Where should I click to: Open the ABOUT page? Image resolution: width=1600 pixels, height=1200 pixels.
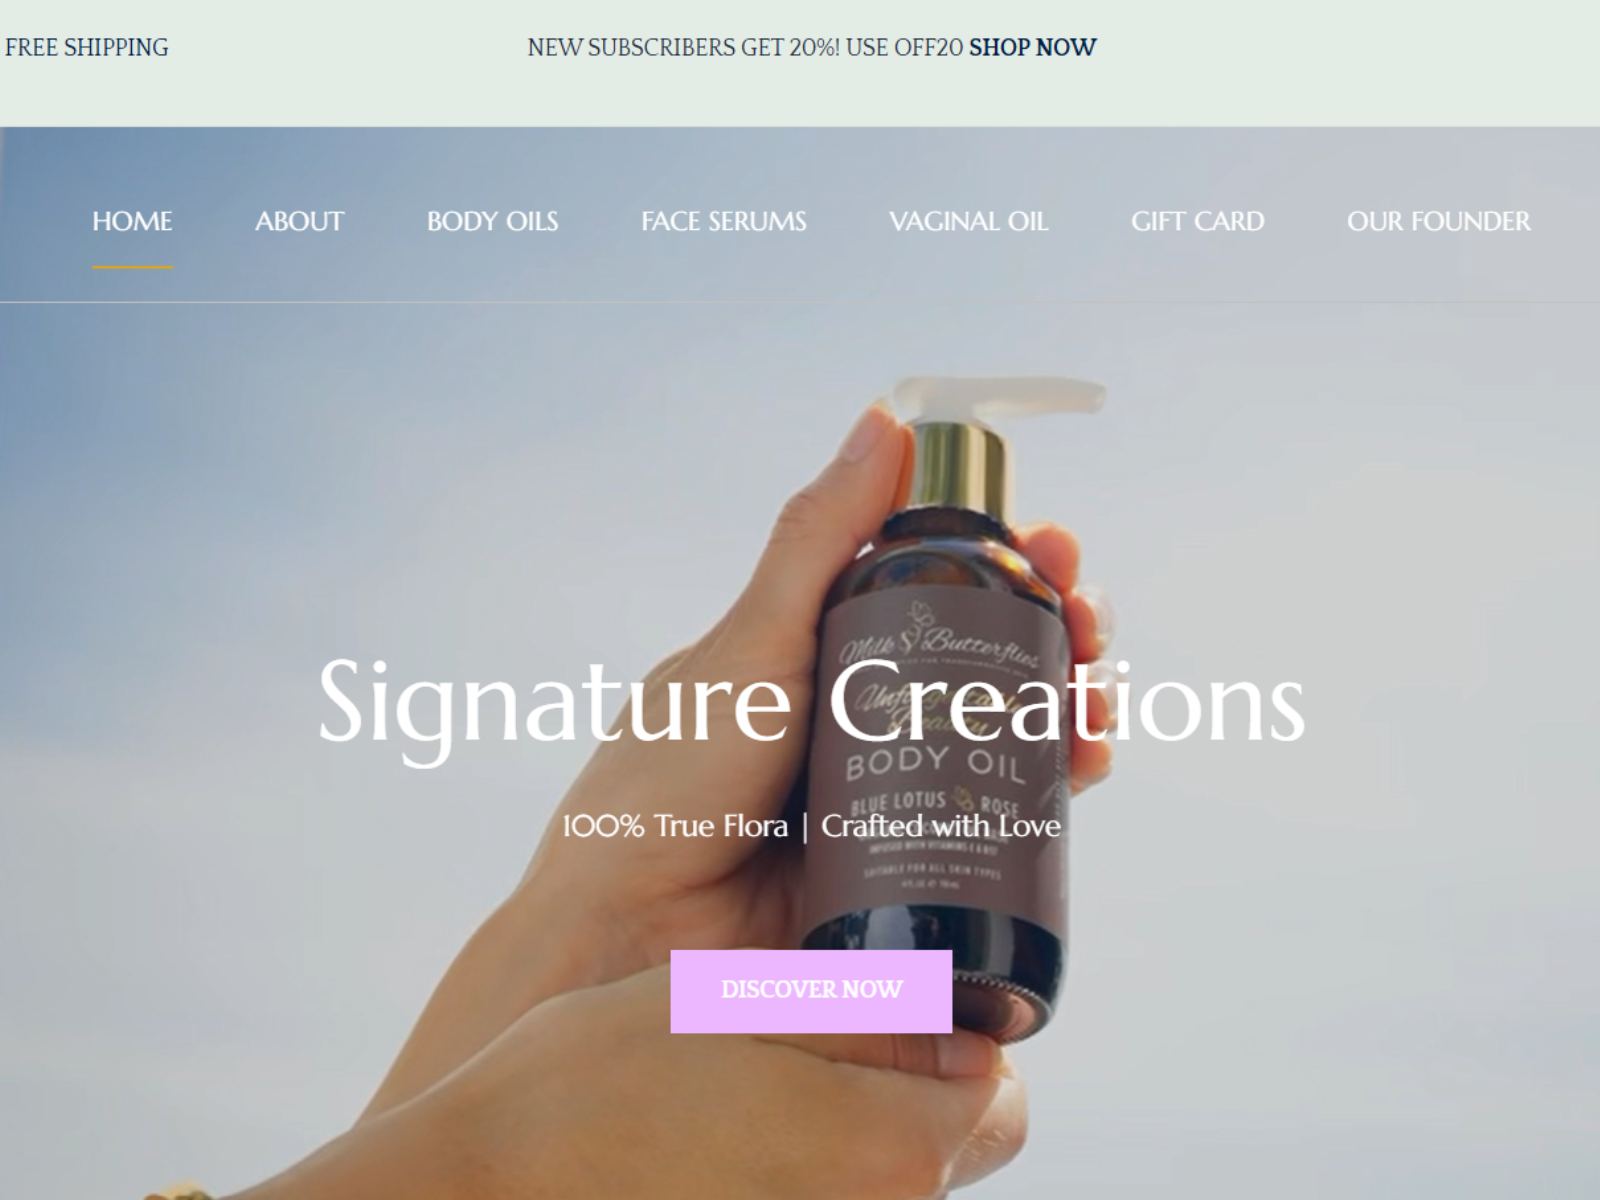299,221
